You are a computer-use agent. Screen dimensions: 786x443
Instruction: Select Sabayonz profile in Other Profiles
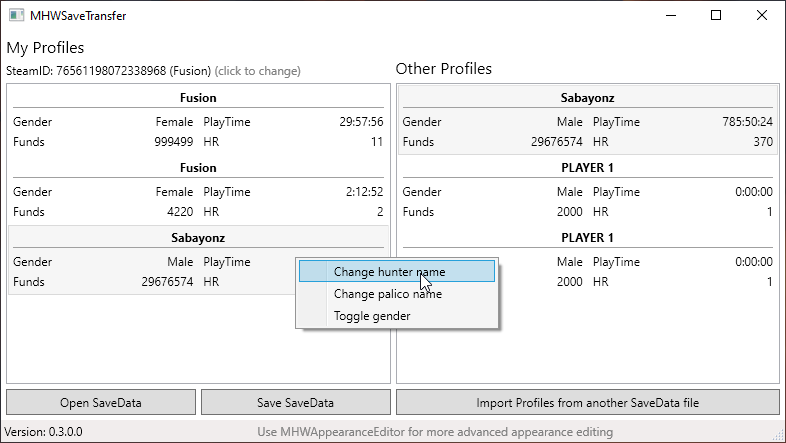pyautogui.click(x=587, y=120)
